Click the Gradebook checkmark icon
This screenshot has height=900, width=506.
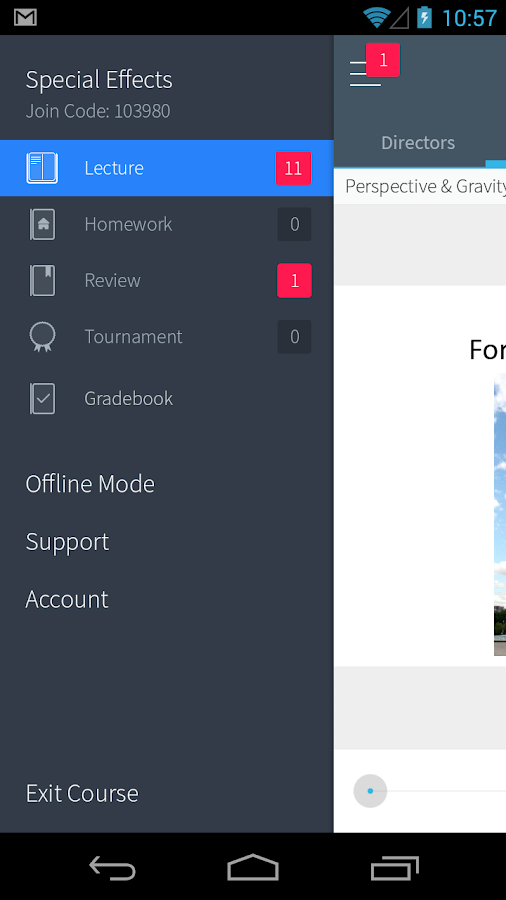pos(42,398)
